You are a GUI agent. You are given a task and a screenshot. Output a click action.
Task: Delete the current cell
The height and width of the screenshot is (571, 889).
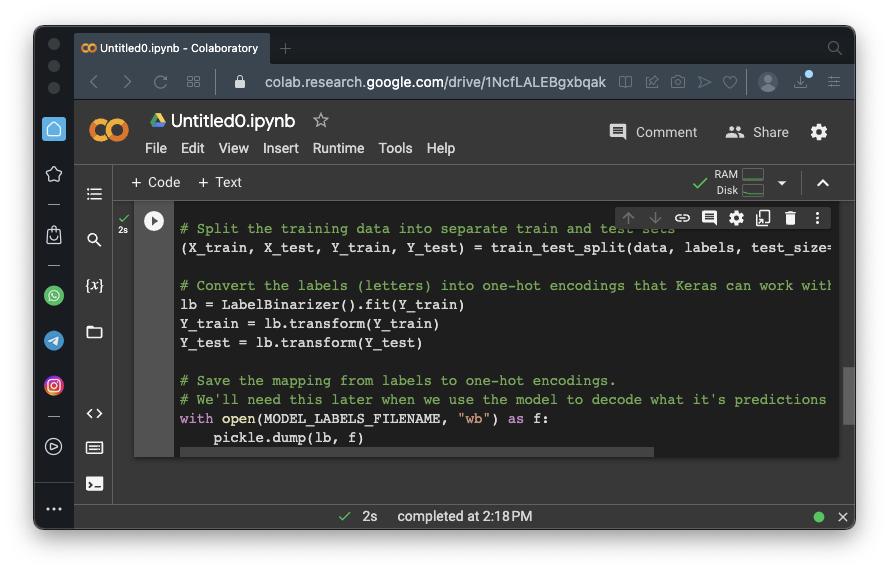[790, 218]
